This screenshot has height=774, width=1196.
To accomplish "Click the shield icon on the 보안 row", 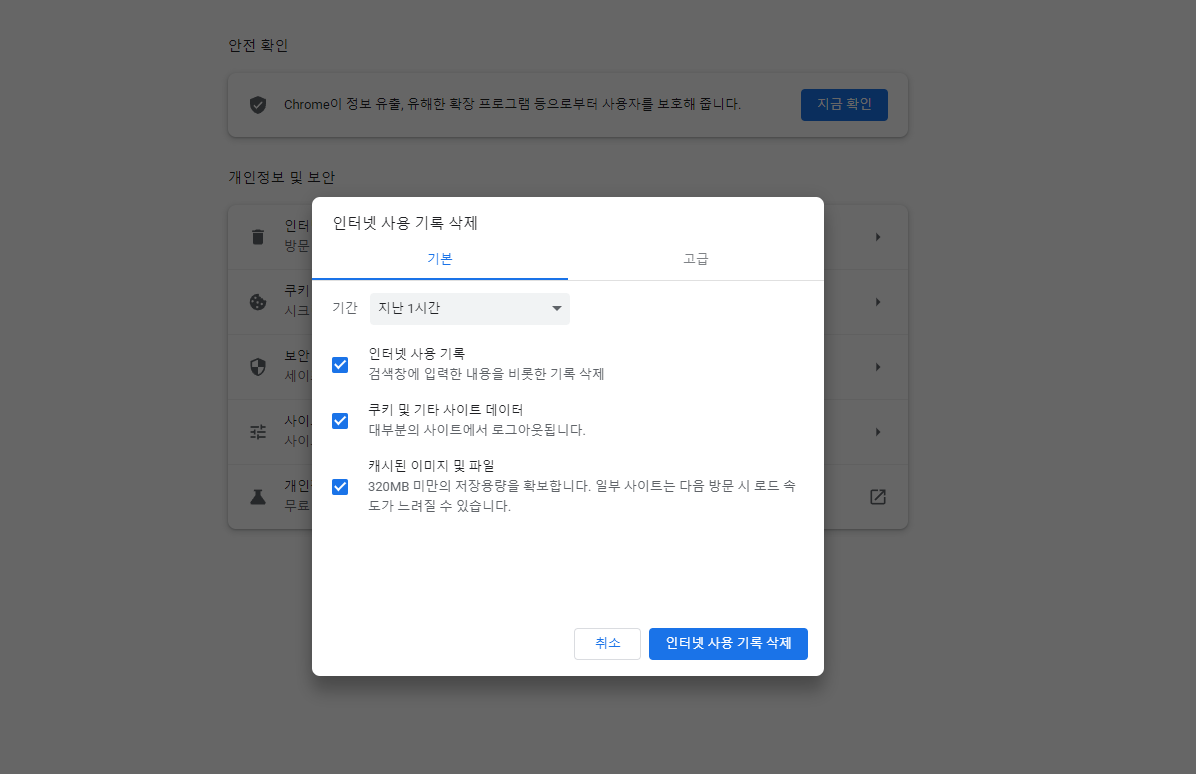I will pos(258,366).
